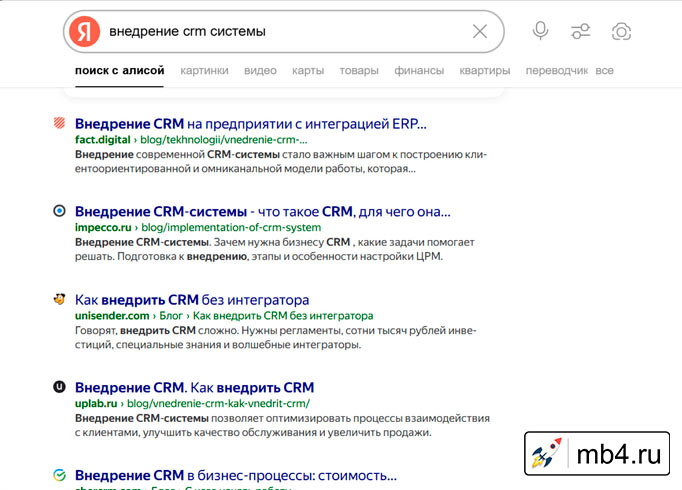Viewport: 682px width, 490px height.
Task: Select the 'поиск с алисой' tab
Action: click(x=120, y=70)
